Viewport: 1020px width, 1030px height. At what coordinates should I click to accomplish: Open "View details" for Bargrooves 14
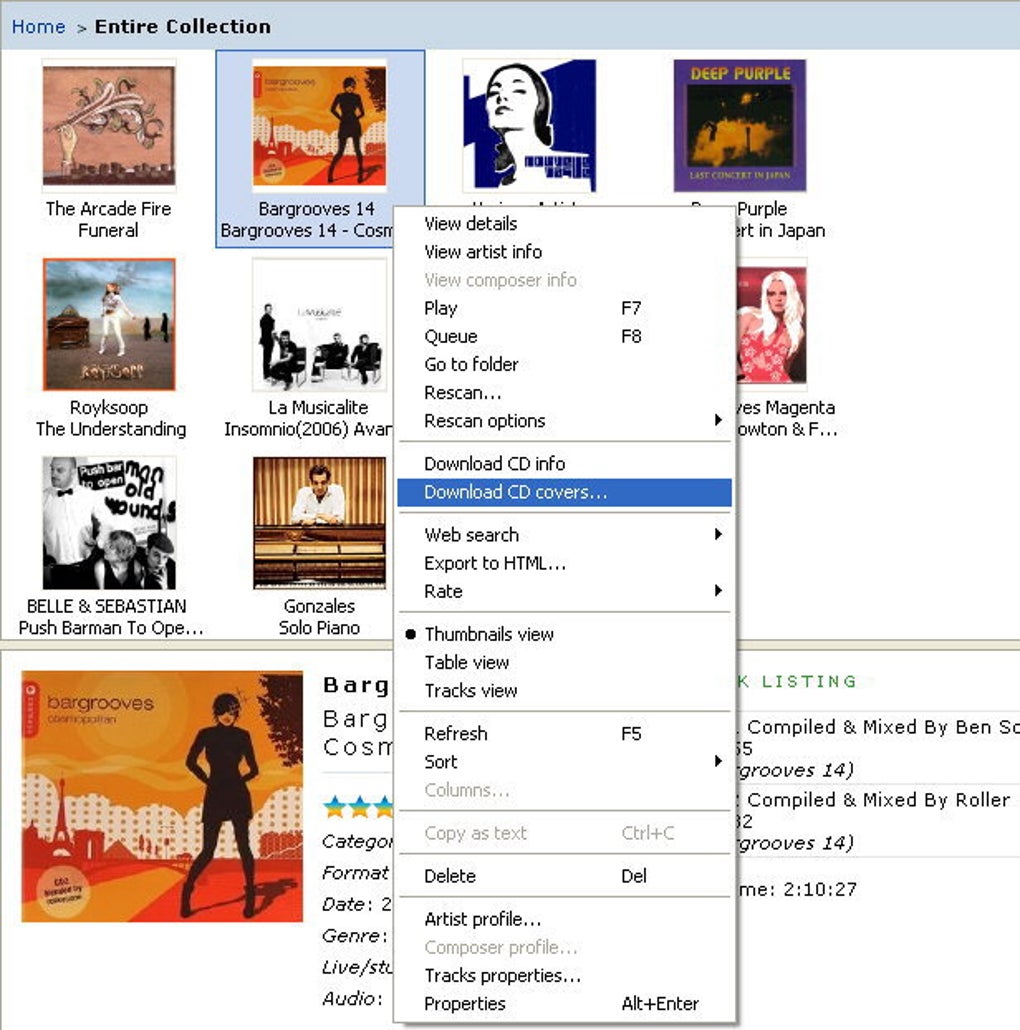pos(469,224)
